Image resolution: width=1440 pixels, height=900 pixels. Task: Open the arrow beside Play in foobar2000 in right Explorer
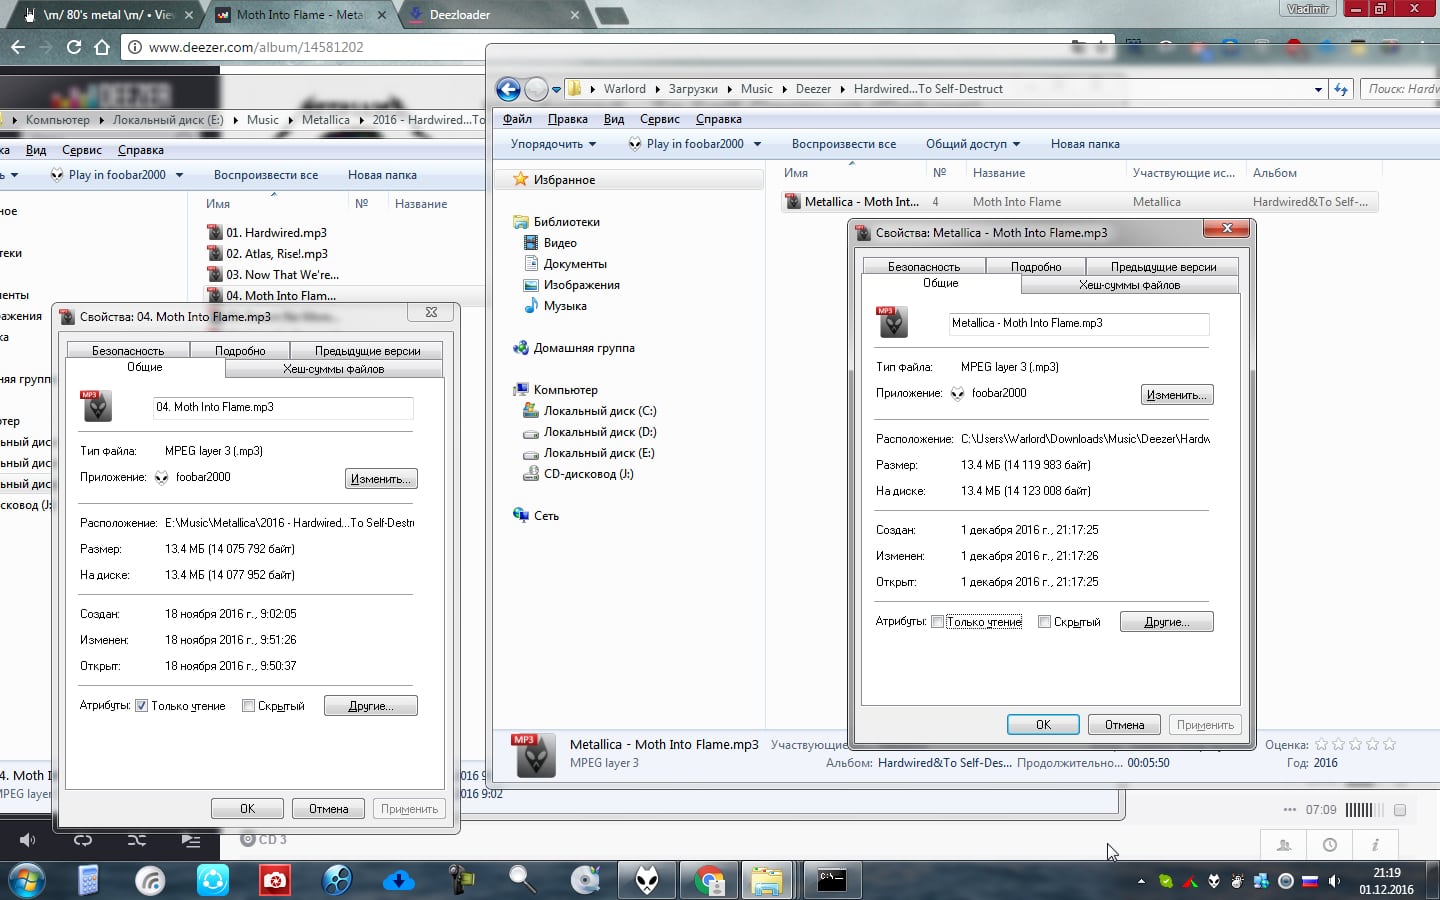757,144
